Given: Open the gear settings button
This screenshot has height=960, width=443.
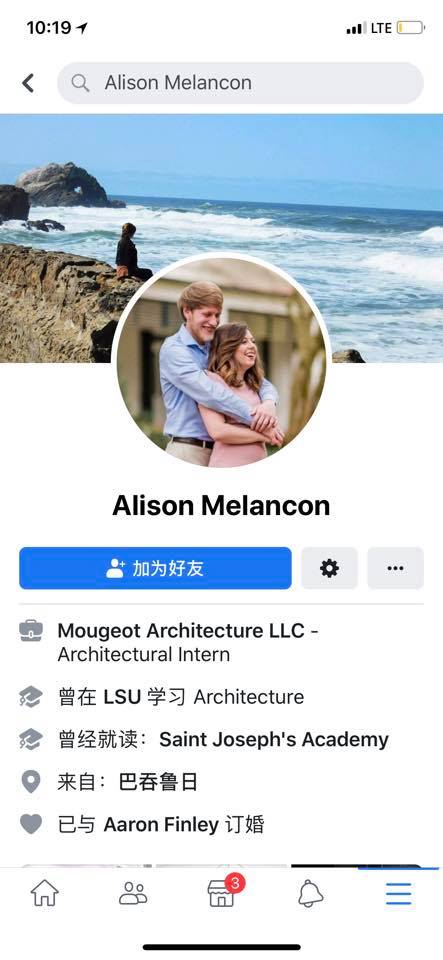Looking at the screenshot, I should tap(329, 568).
